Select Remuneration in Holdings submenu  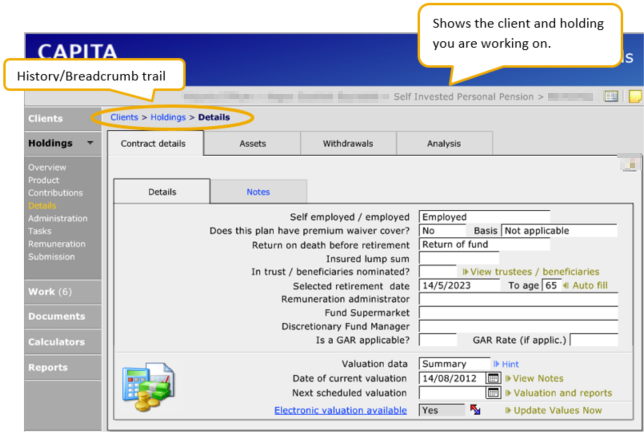coord(57,244)
